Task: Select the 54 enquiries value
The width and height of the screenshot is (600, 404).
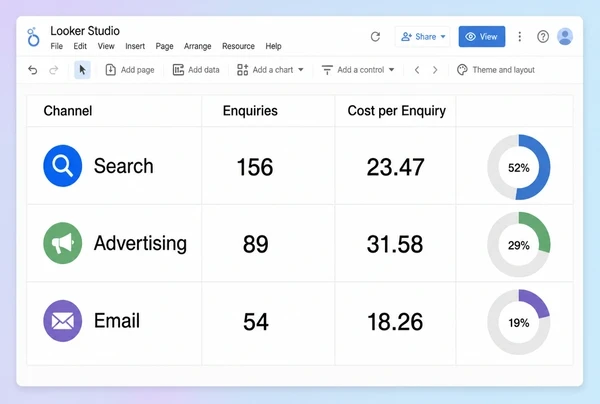Action: click(256, 322)
